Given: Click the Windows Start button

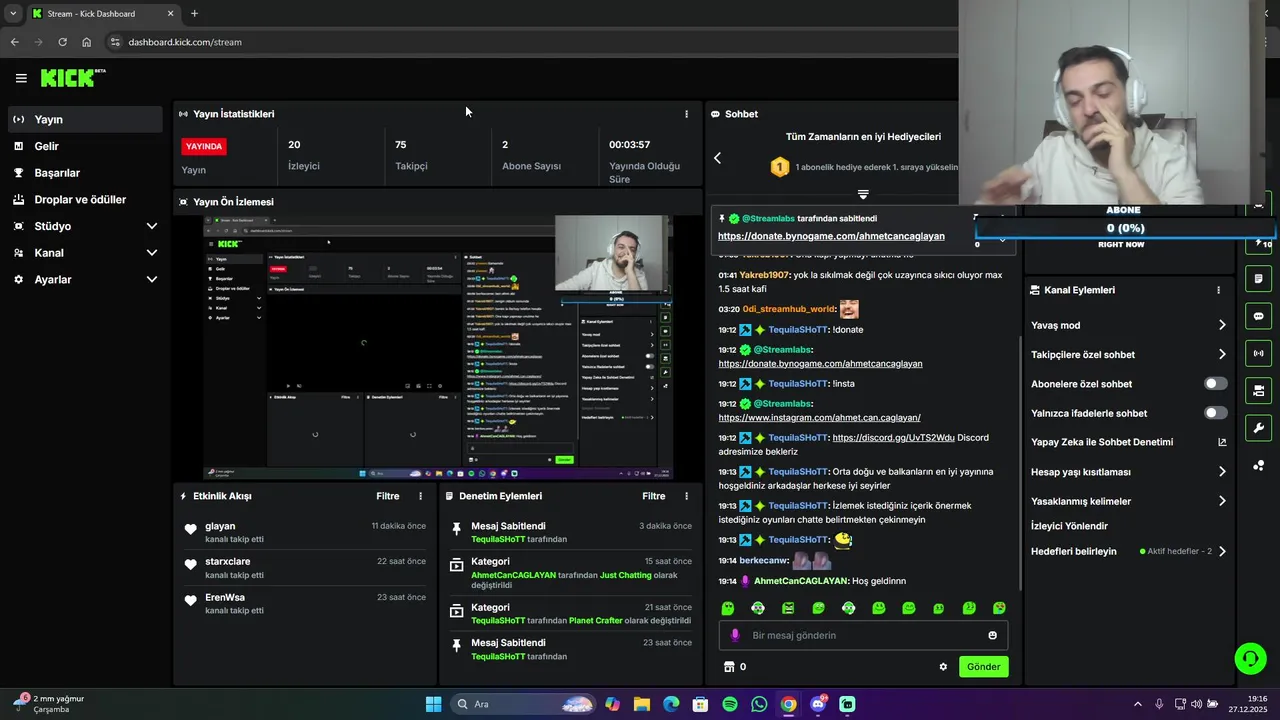Looking at the screenshot, I should (x=433, y=704).
